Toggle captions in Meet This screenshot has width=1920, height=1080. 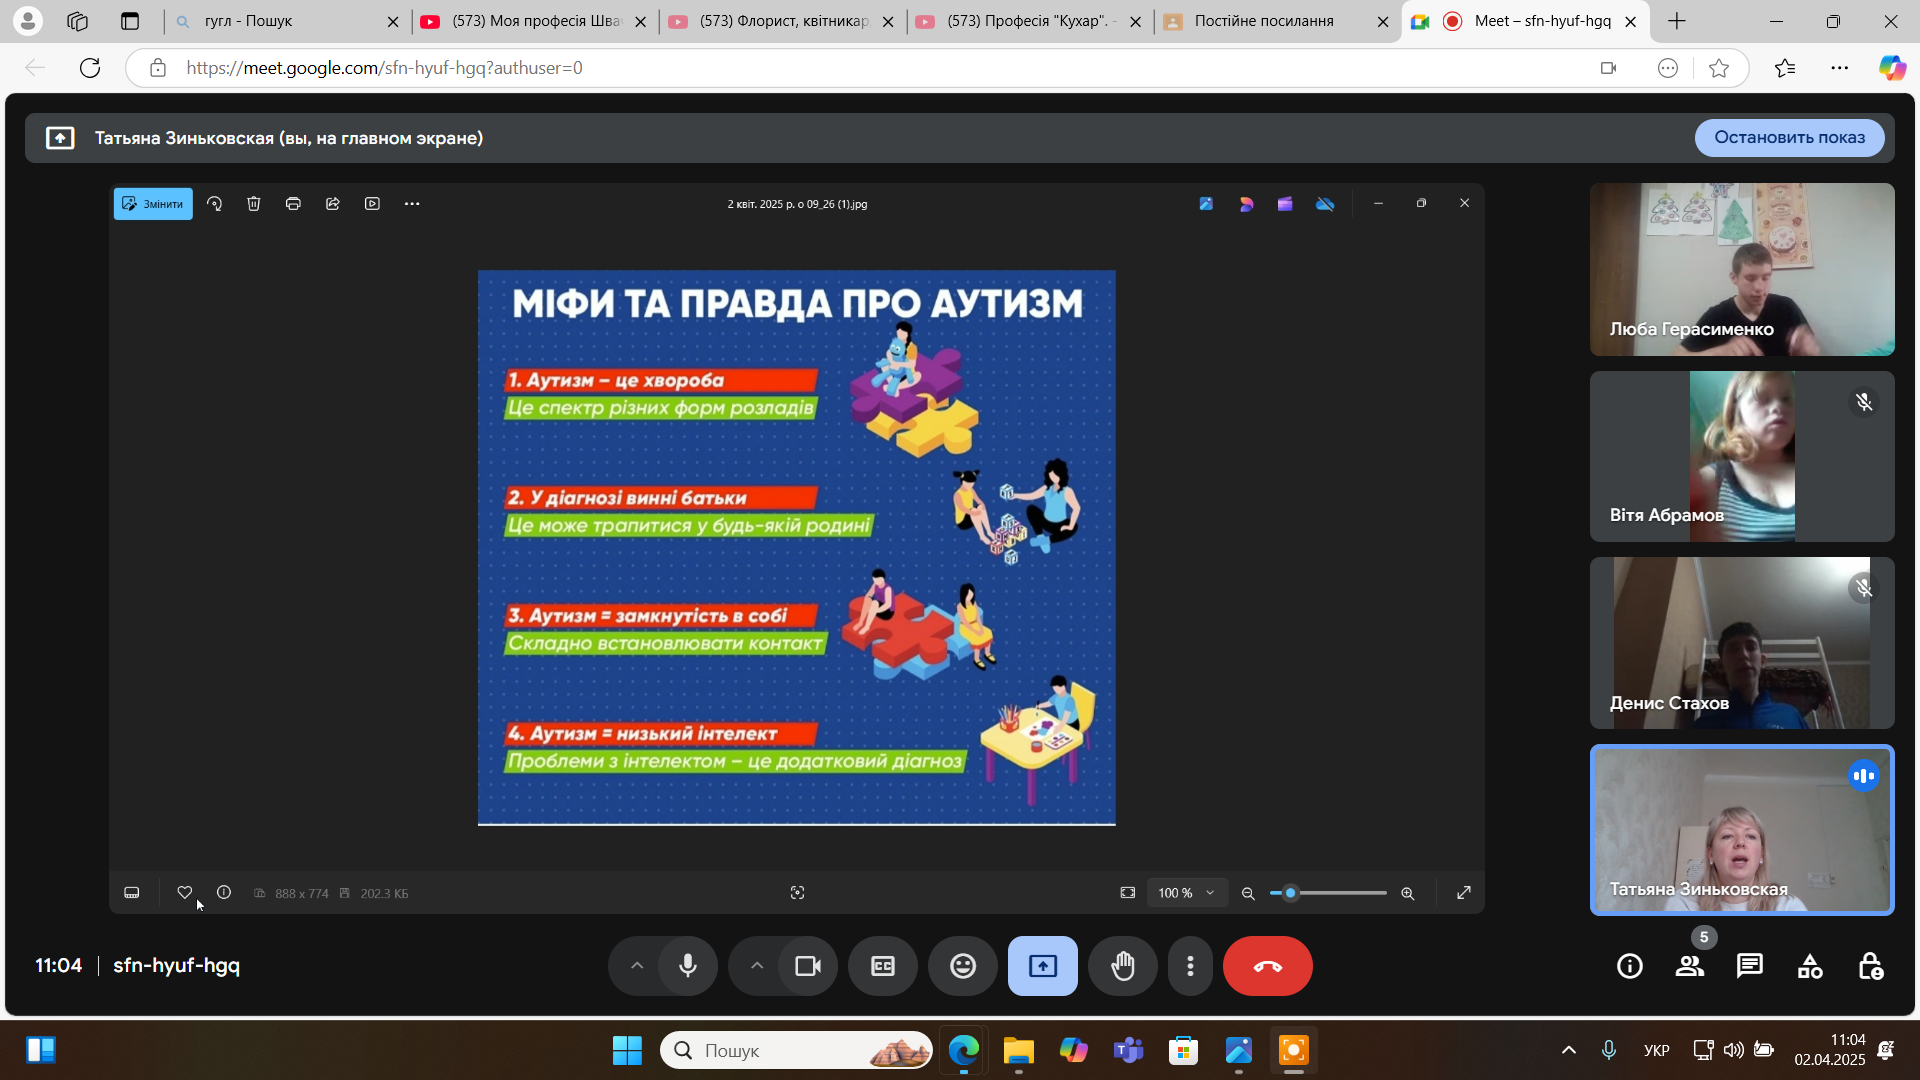(883, 966)
